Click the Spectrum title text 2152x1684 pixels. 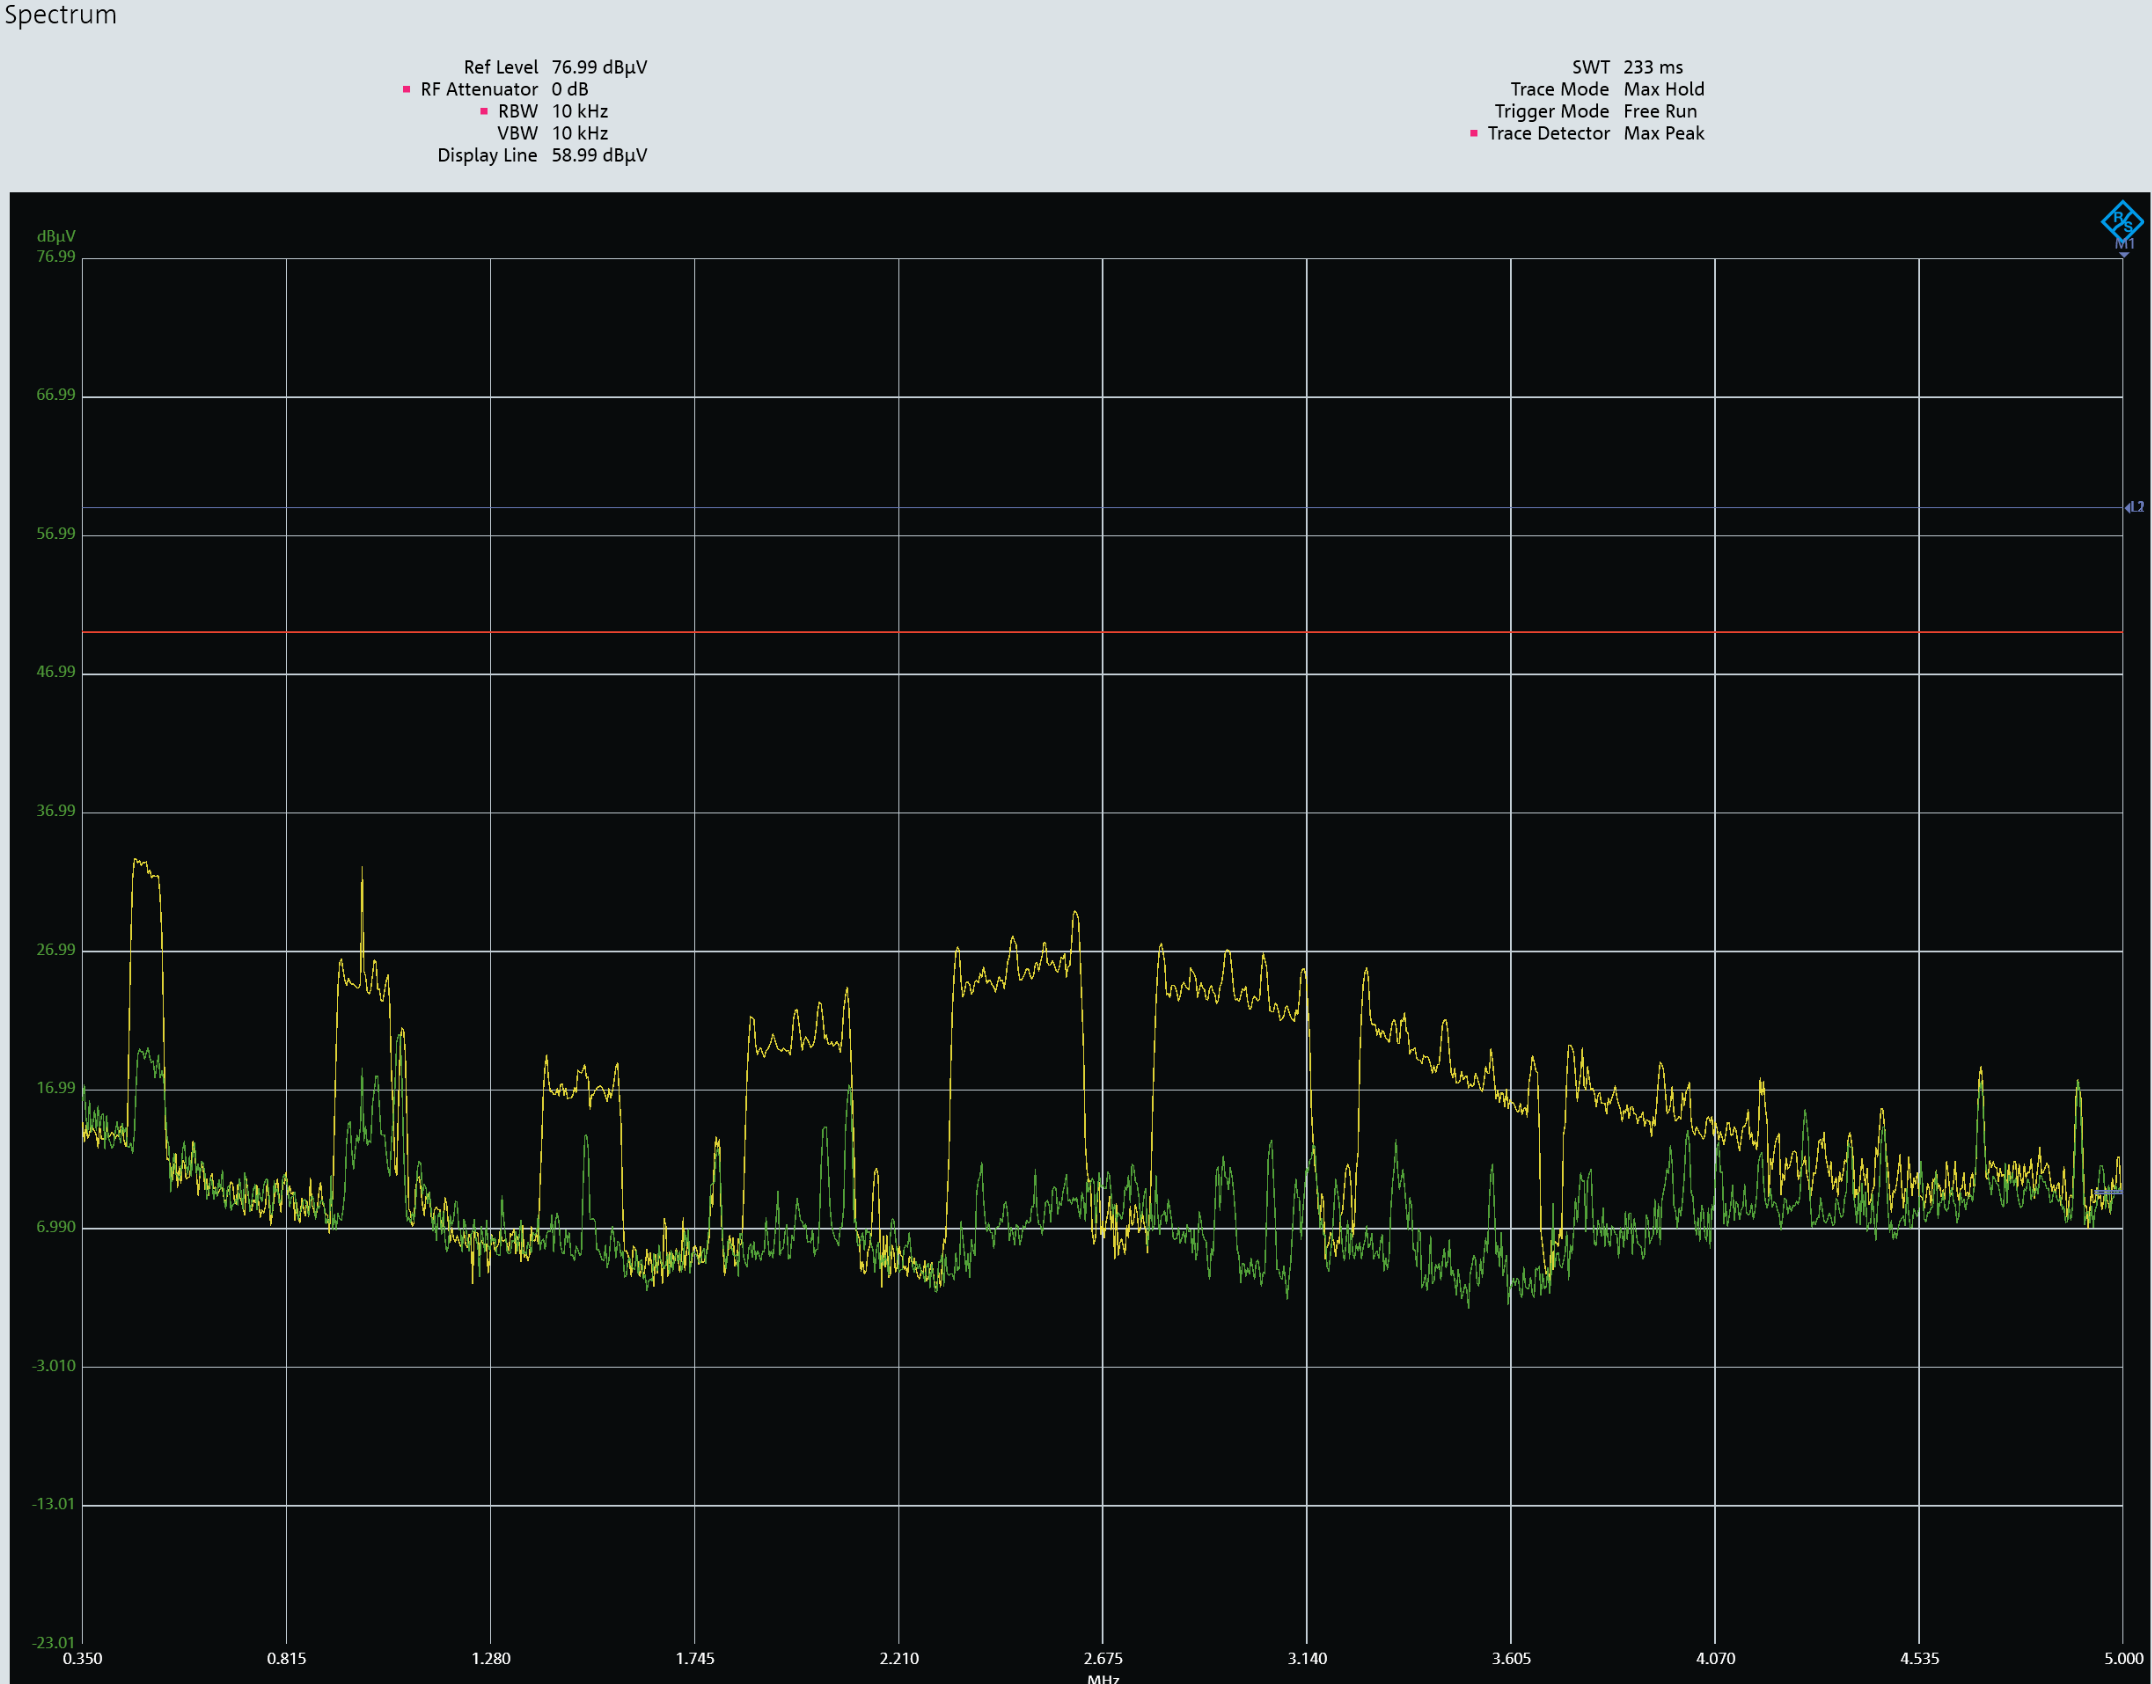[x=60, y=15]
